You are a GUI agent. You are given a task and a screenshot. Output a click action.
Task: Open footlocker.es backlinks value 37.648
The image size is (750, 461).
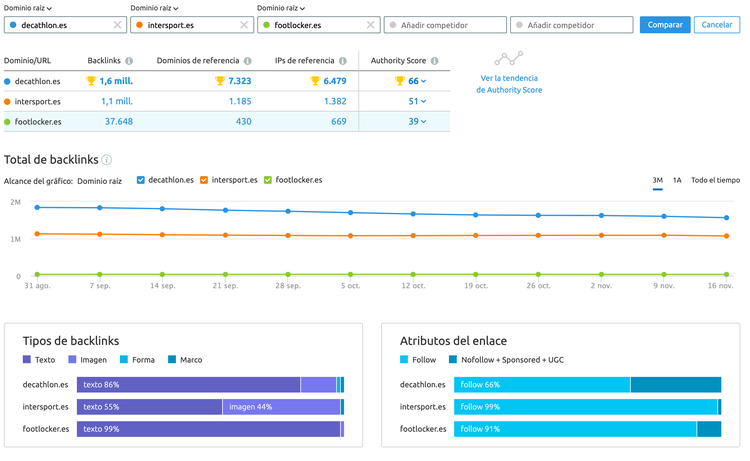(x=119, y=121)
